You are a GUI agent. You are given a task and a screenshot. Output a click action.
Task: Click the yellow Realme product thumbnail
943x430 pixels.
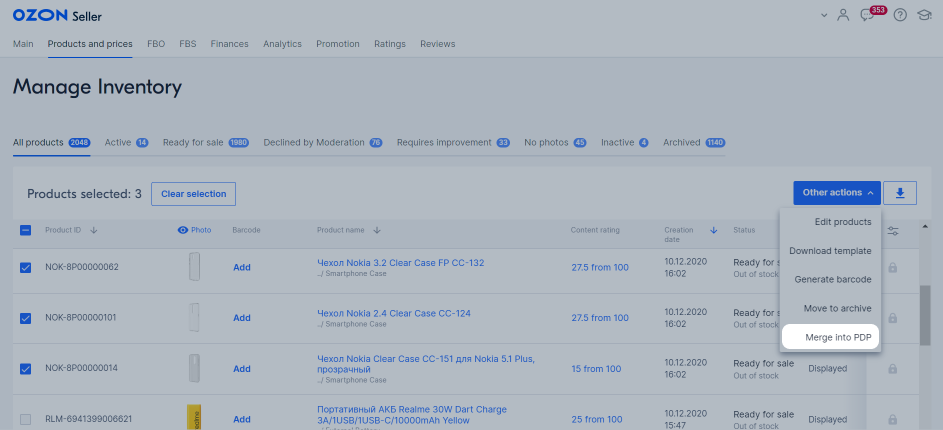click(194, 417)
